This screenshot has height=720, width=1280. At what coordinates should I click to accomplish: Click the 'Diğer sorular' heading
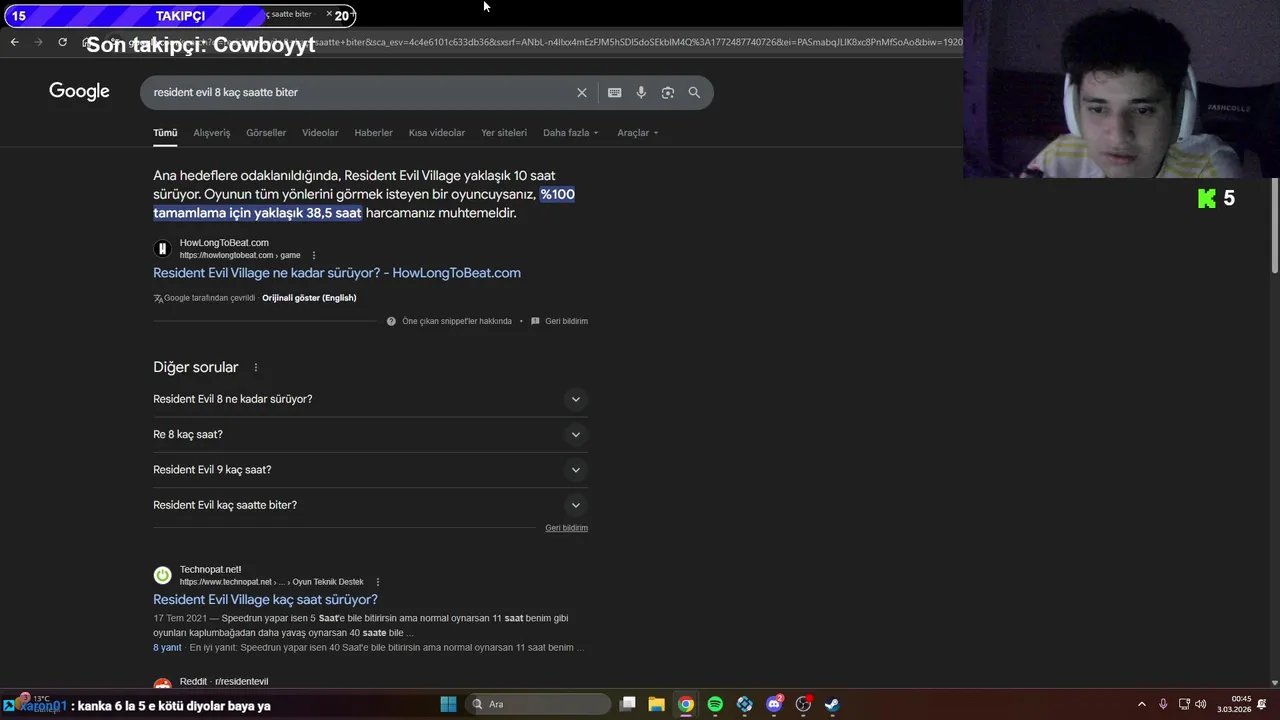pyautogui.click(x=196, y=367)
